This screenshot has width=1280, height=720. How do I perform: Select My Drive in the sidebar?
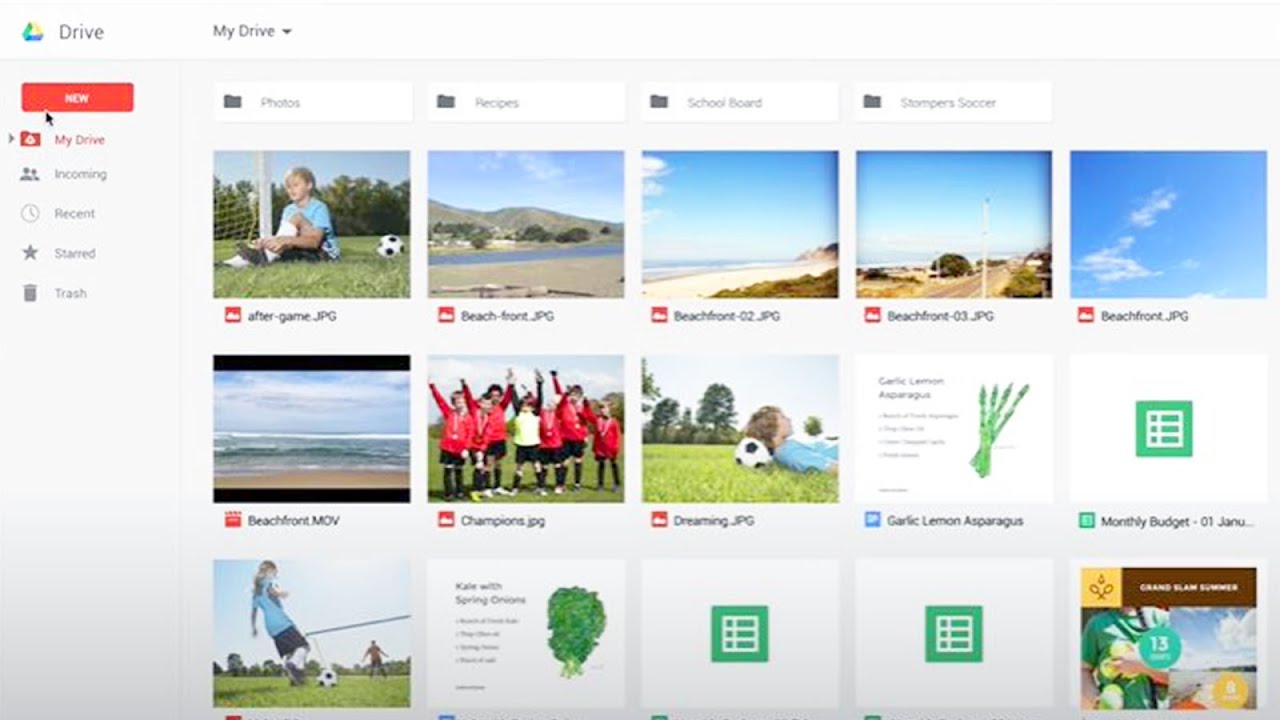point(79,140)
